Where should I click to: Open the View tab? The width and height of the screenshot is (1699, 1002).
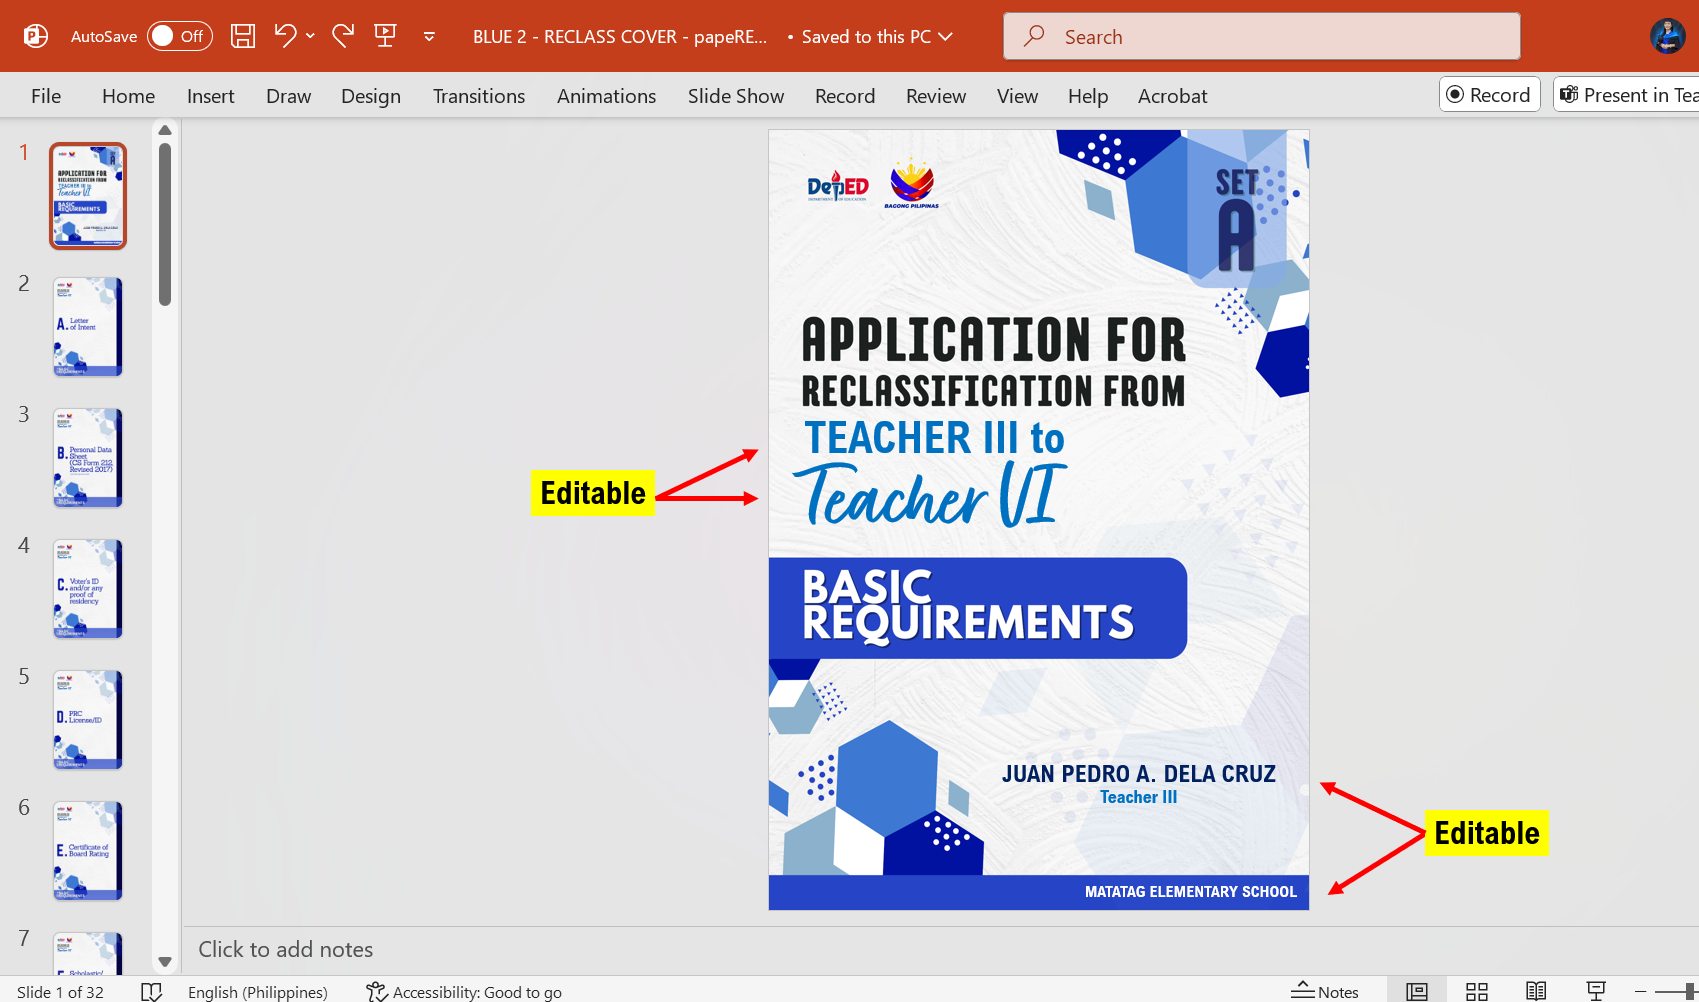click(1017, 96)
